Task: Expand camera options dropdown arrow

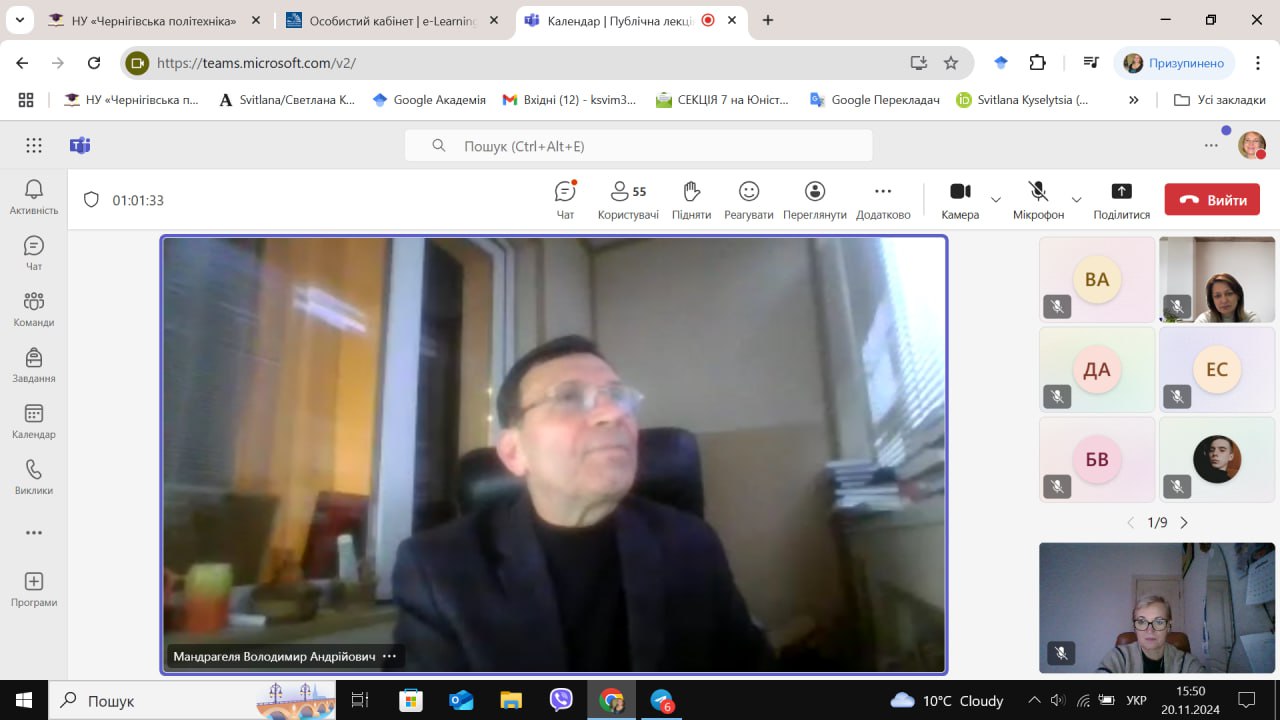Action: tap(996, 199)
